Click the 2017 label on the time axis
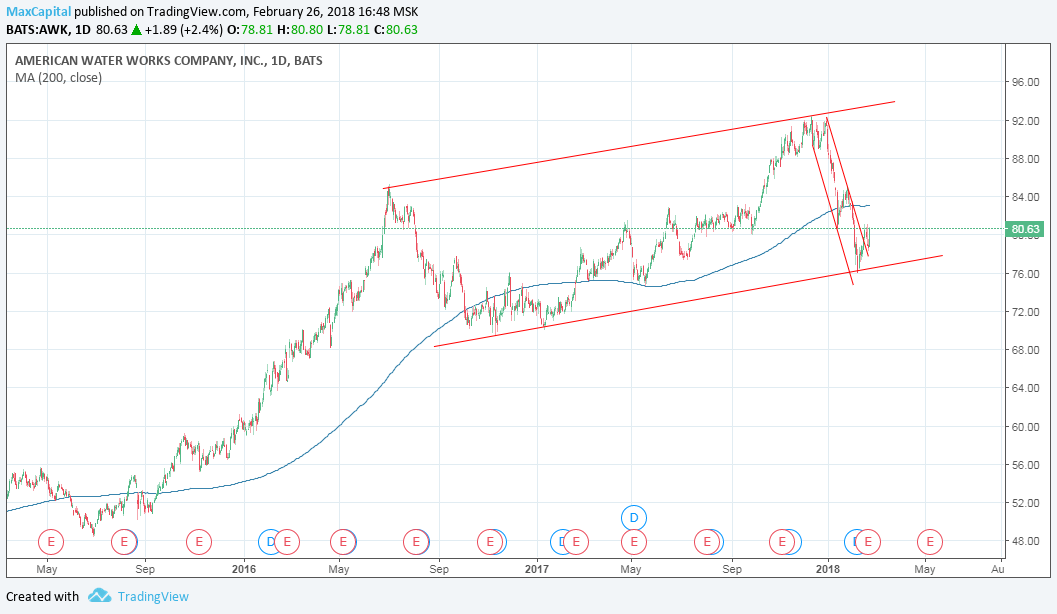 (x=537, y=570)
